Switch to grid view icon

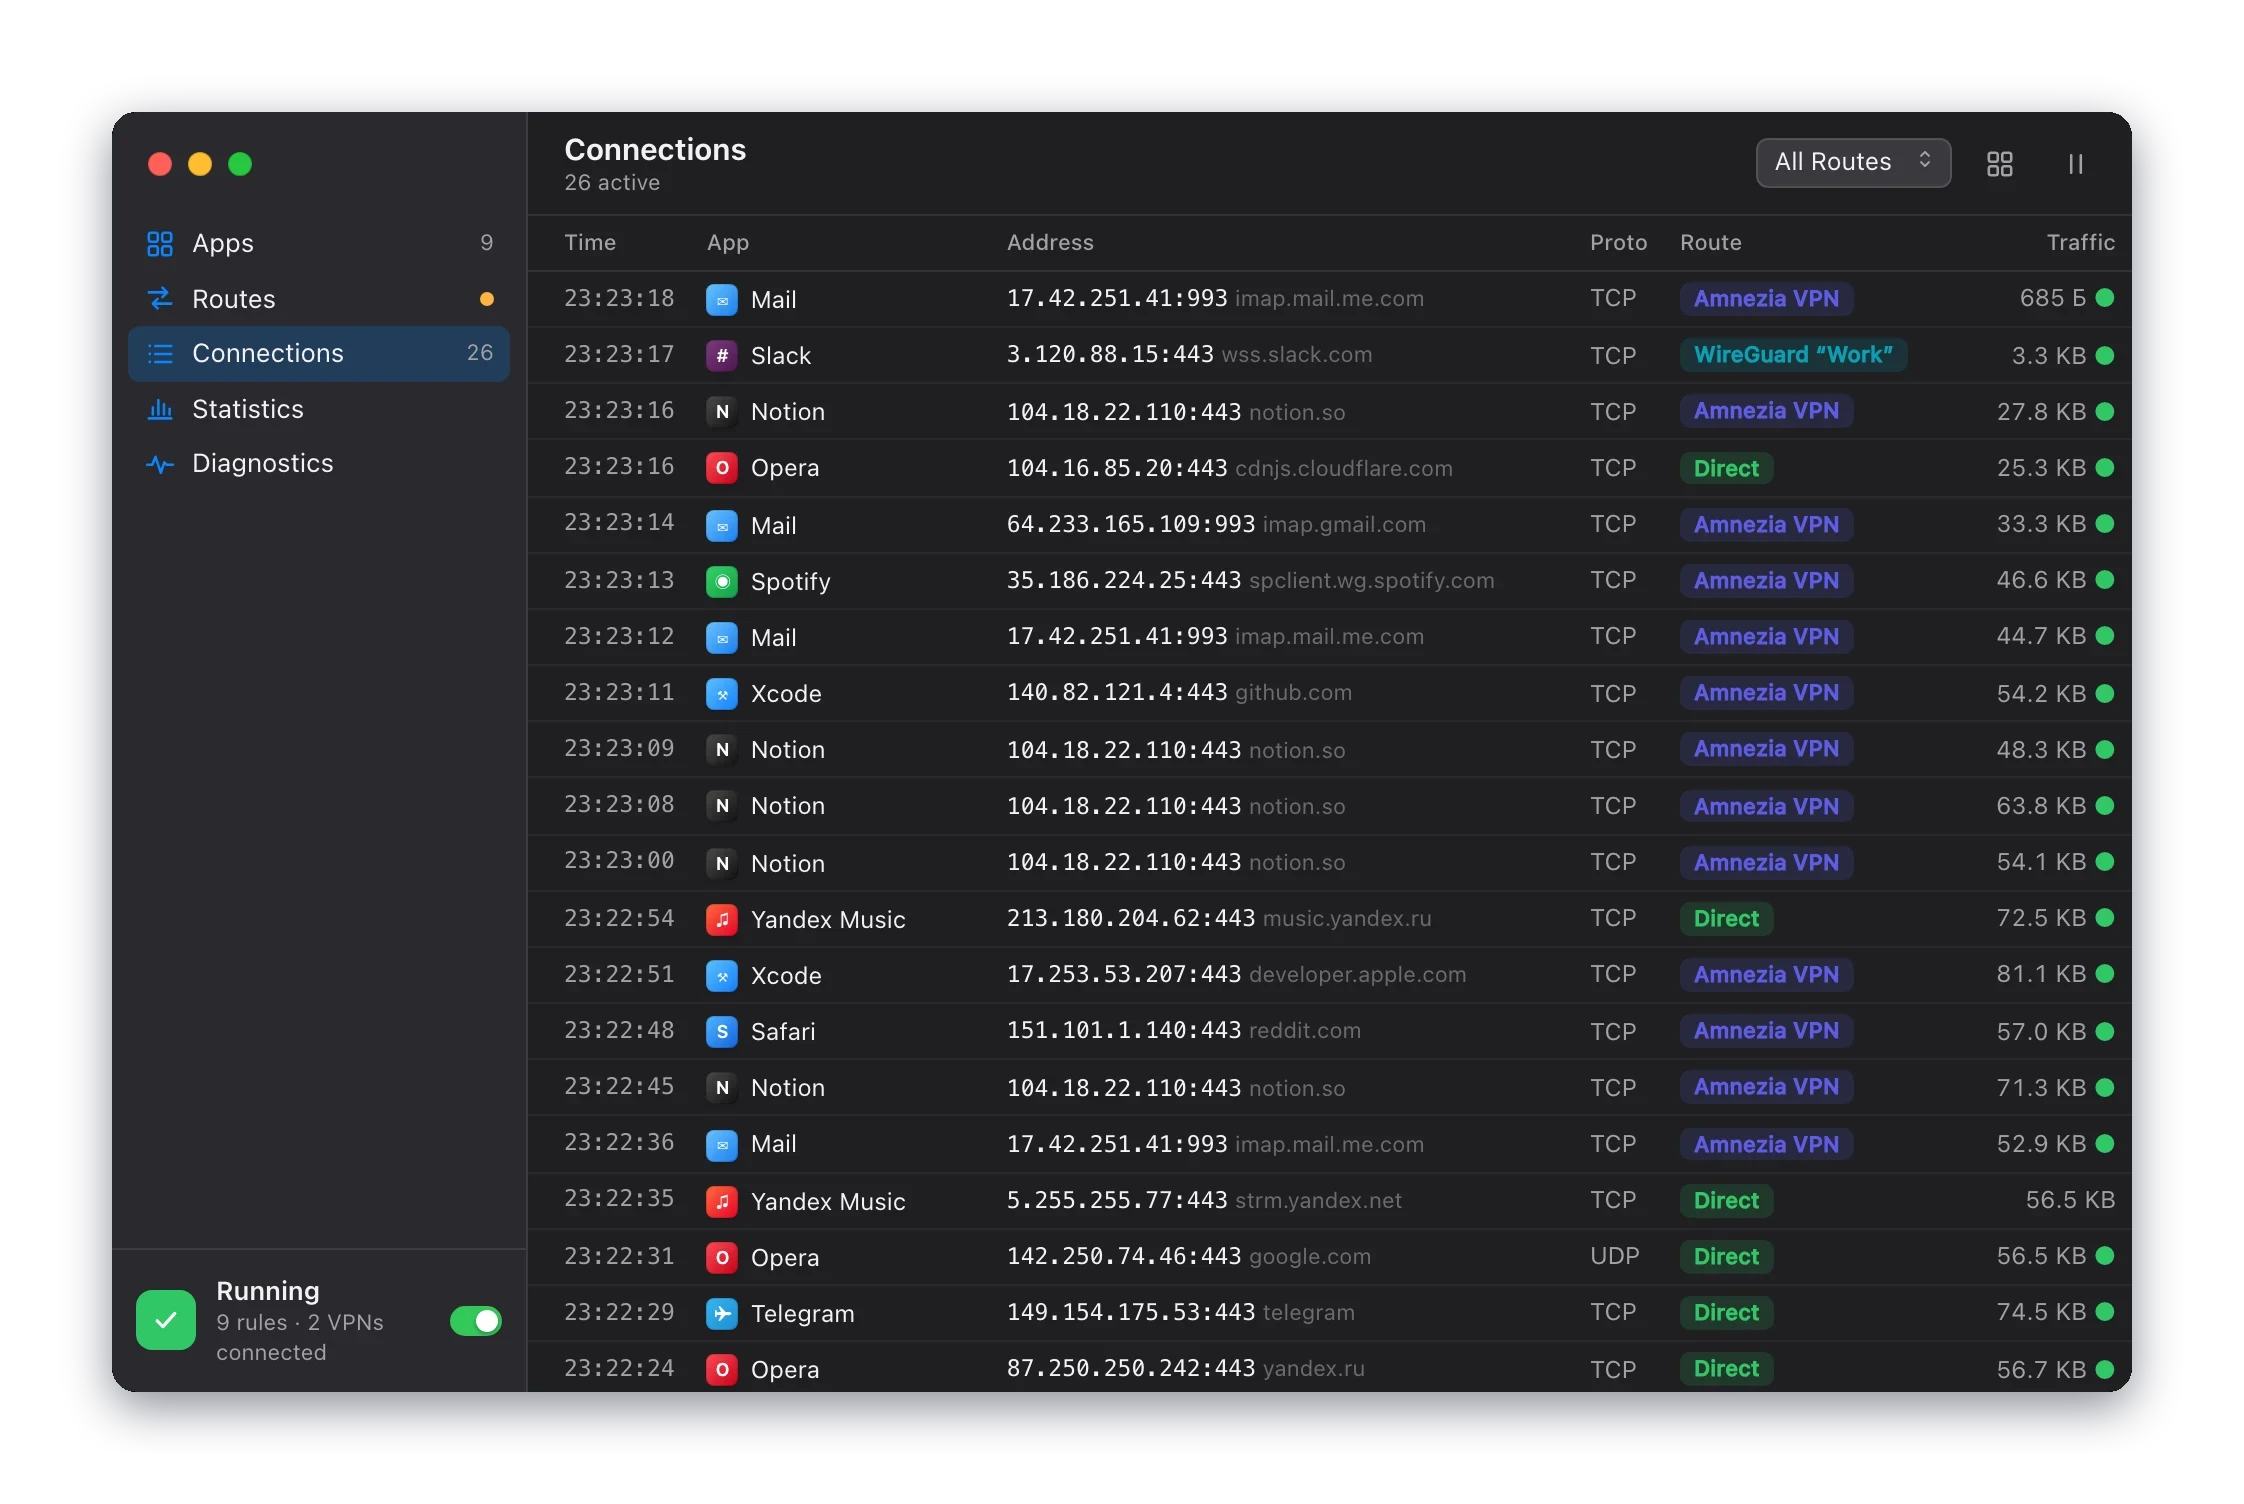pos(1999,164)
